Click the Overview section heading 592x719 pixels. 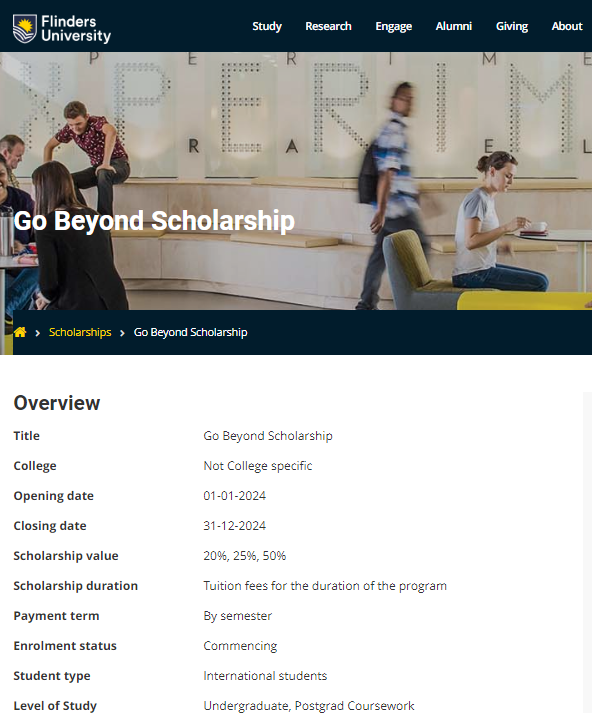pos(57,403)
